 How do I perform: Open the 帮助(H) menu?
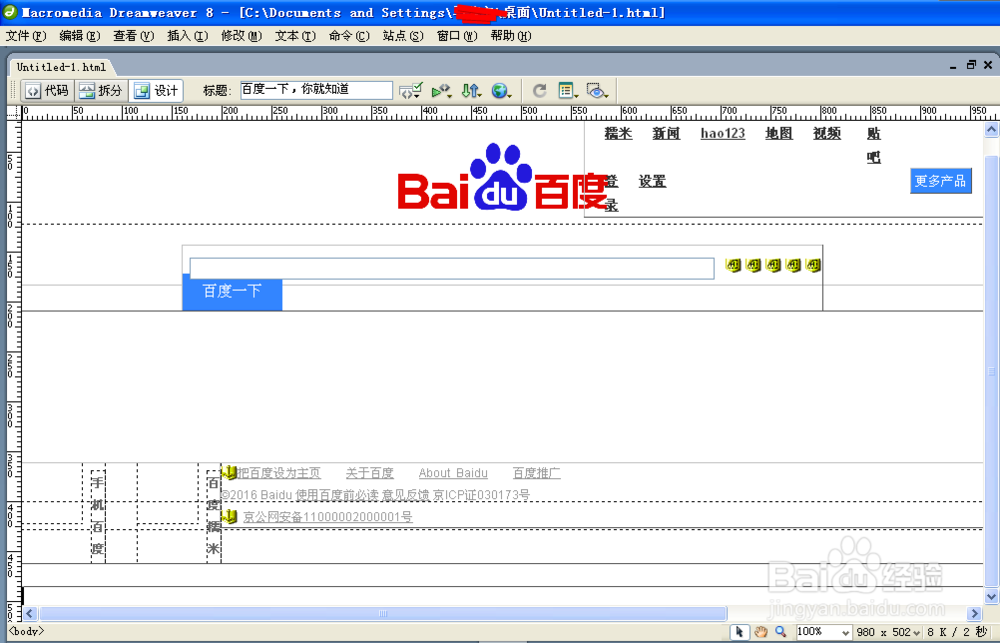point(511,36)
